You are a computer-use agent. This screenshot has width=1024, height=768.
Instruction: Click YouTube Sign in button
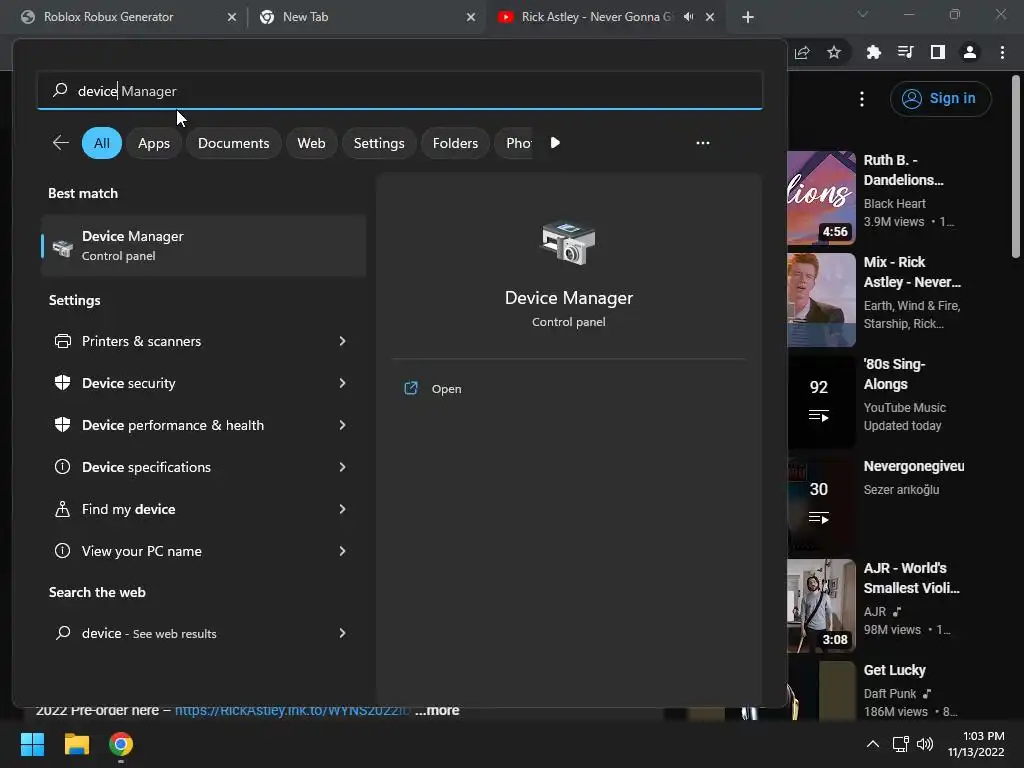click(940, 99)
